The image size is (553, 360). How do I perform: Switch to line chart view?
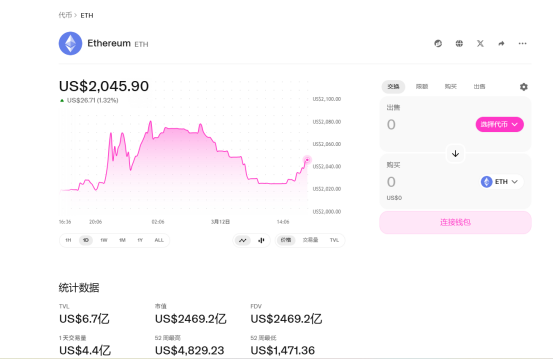243,240
